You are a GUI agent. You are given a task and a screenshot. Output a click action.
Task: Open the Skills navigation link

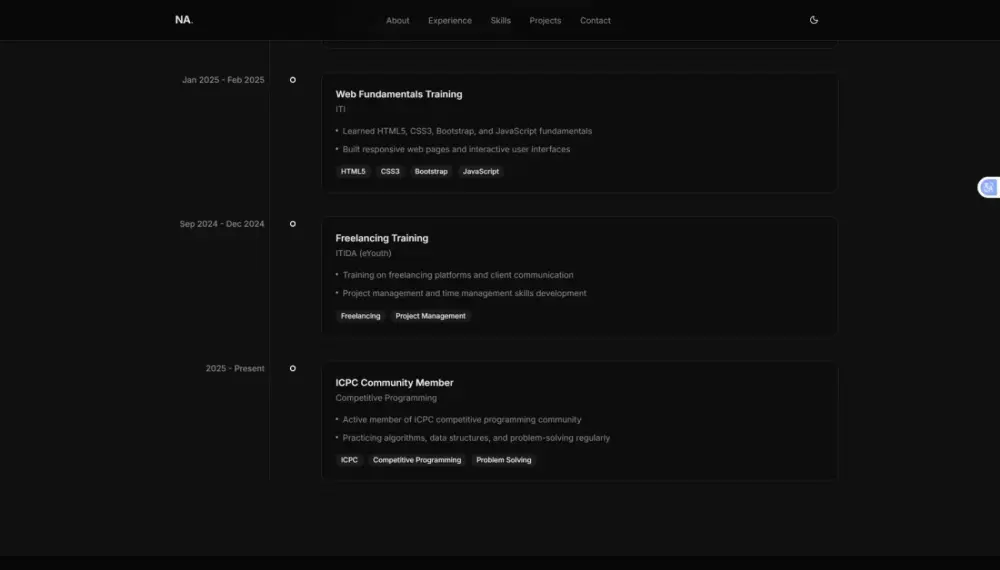(x=500, y=21)
